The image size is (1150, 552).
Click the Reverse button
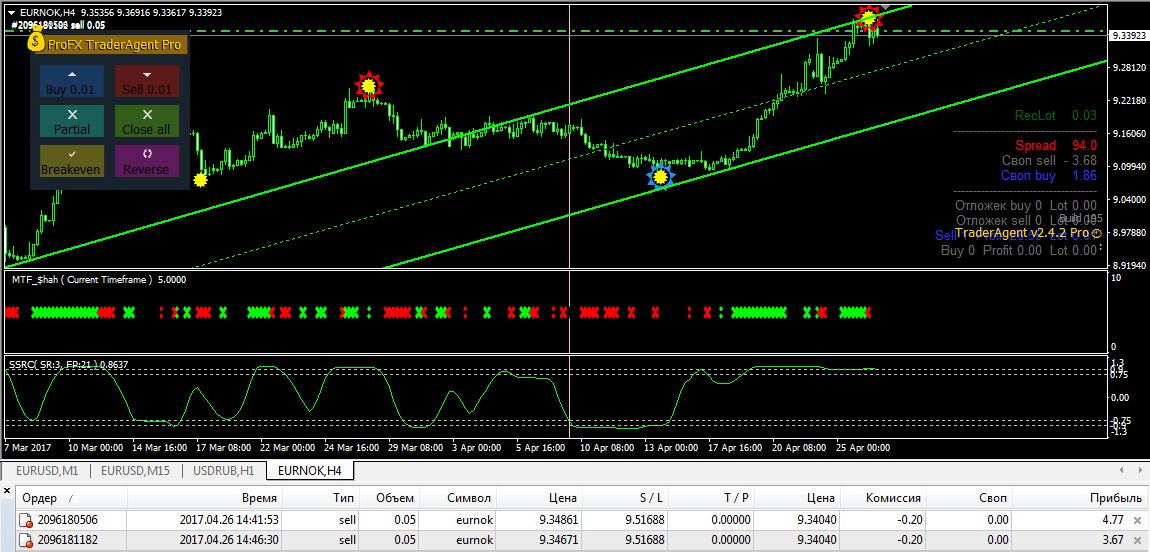147,161
